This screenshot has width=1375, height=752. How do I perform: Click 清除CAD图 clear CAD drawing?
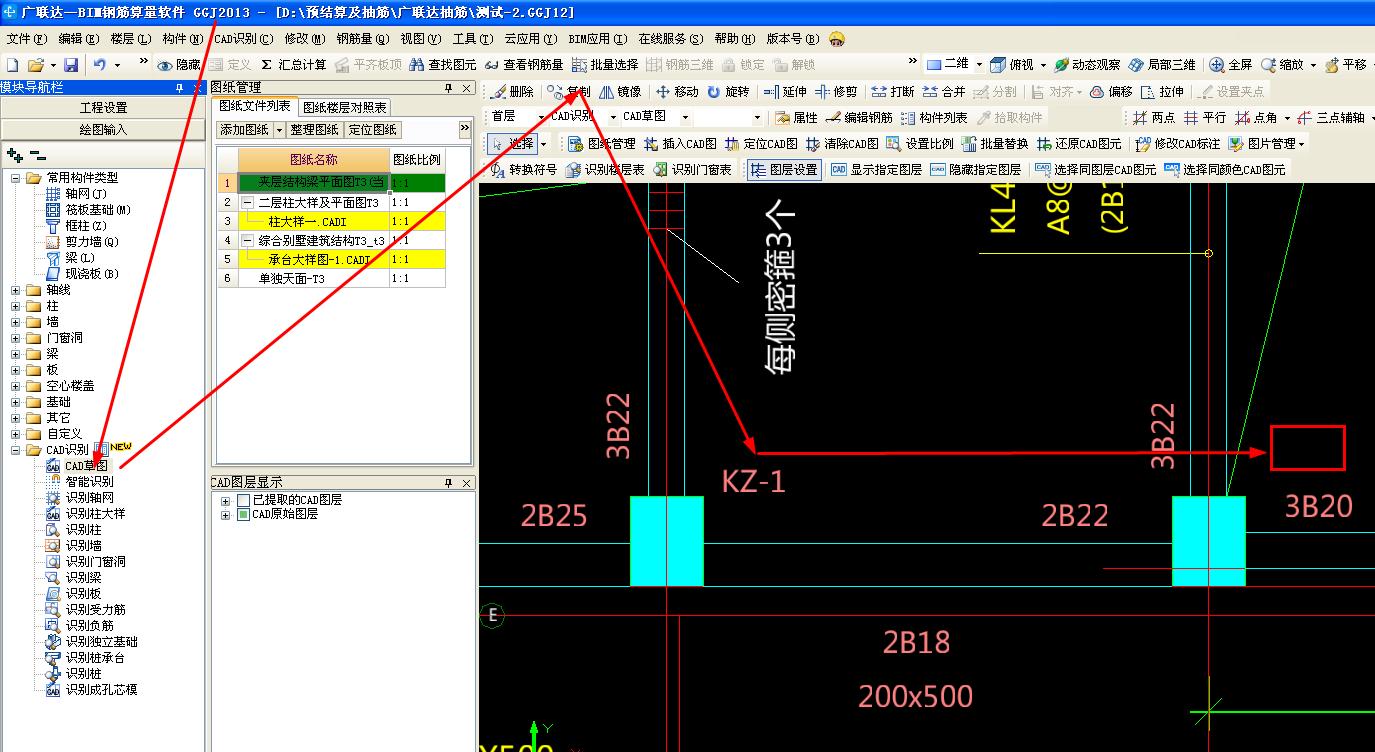pyautogui.click(x=843, y=143)
